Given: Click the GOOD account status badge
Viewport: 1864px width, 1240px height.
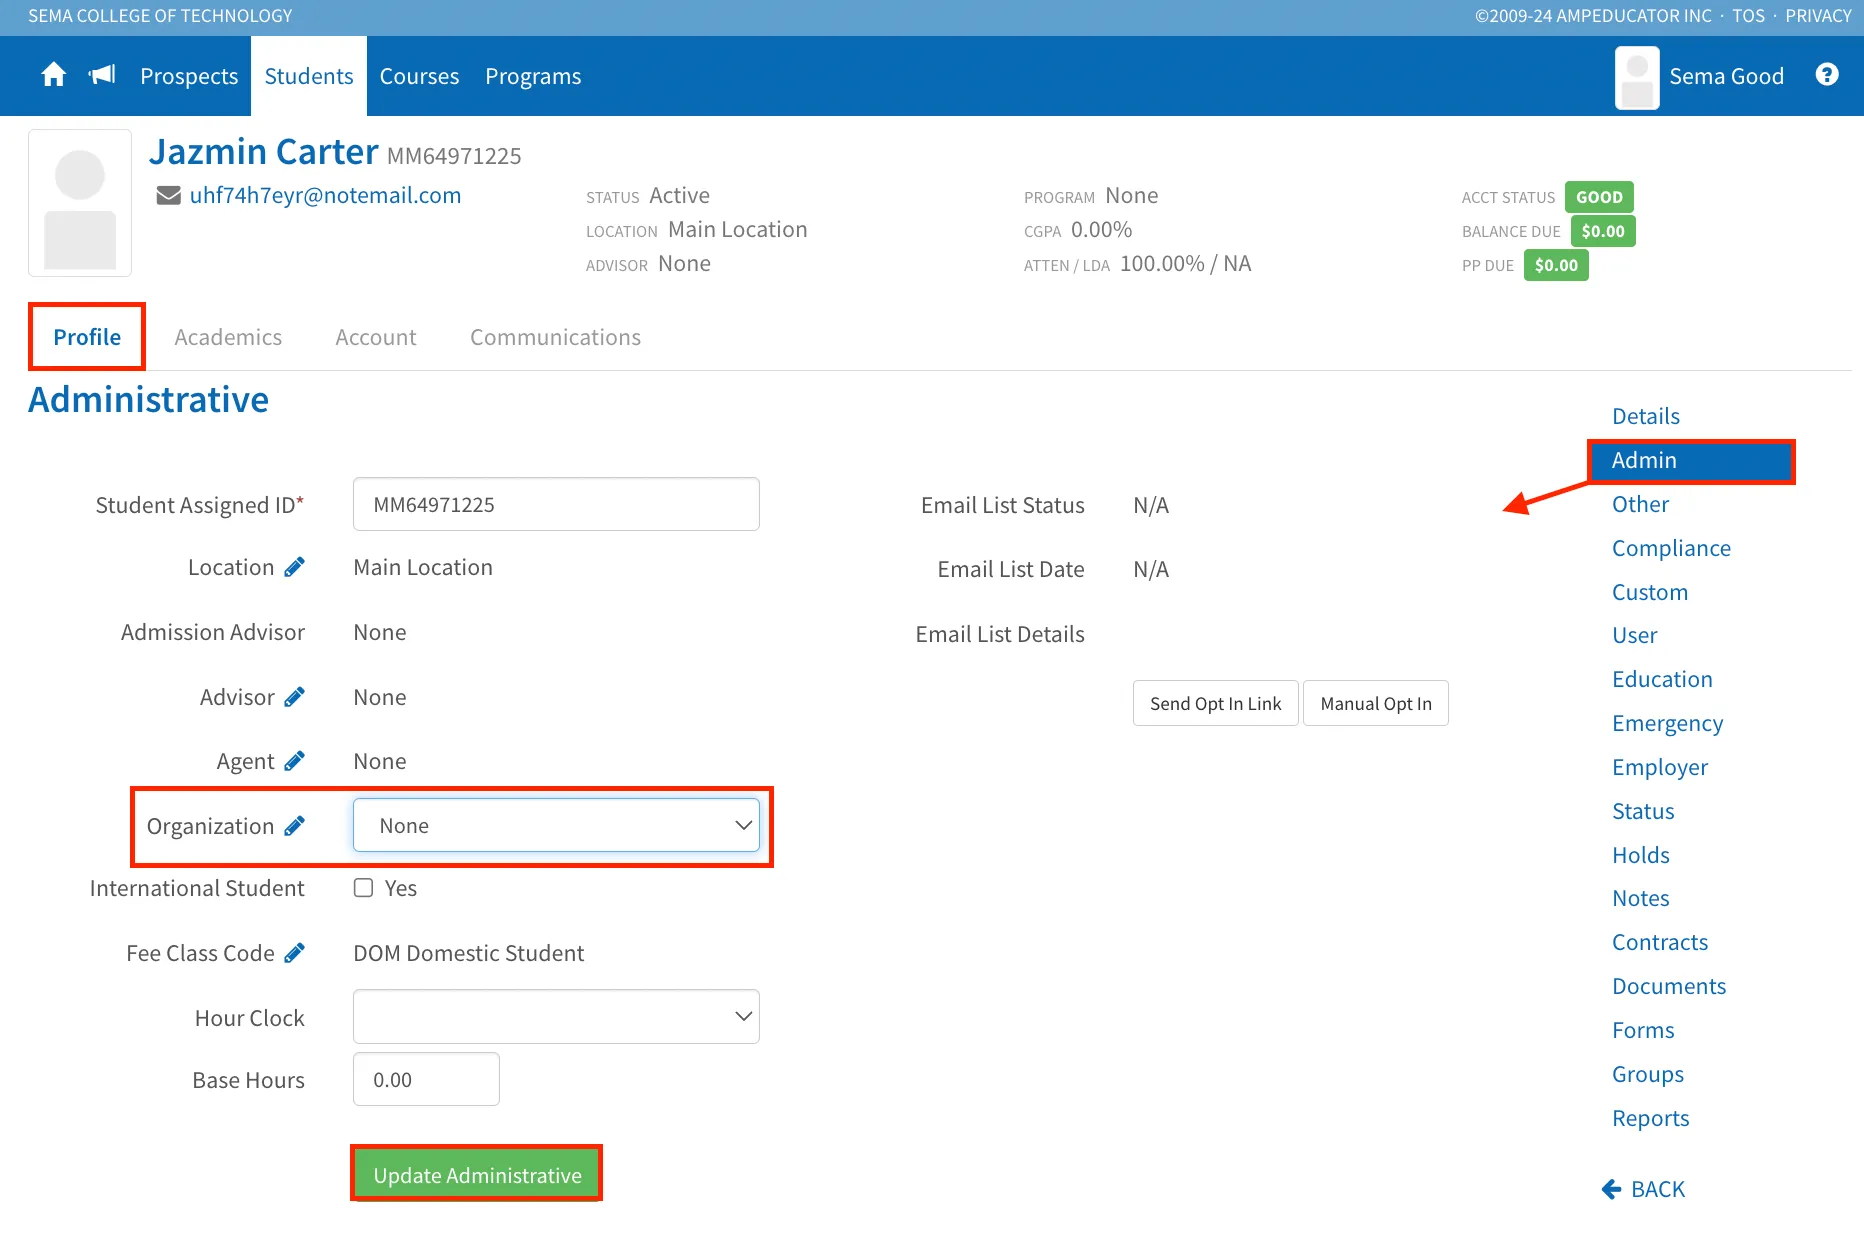Looking at the screenshot, I should (1599, 197).
